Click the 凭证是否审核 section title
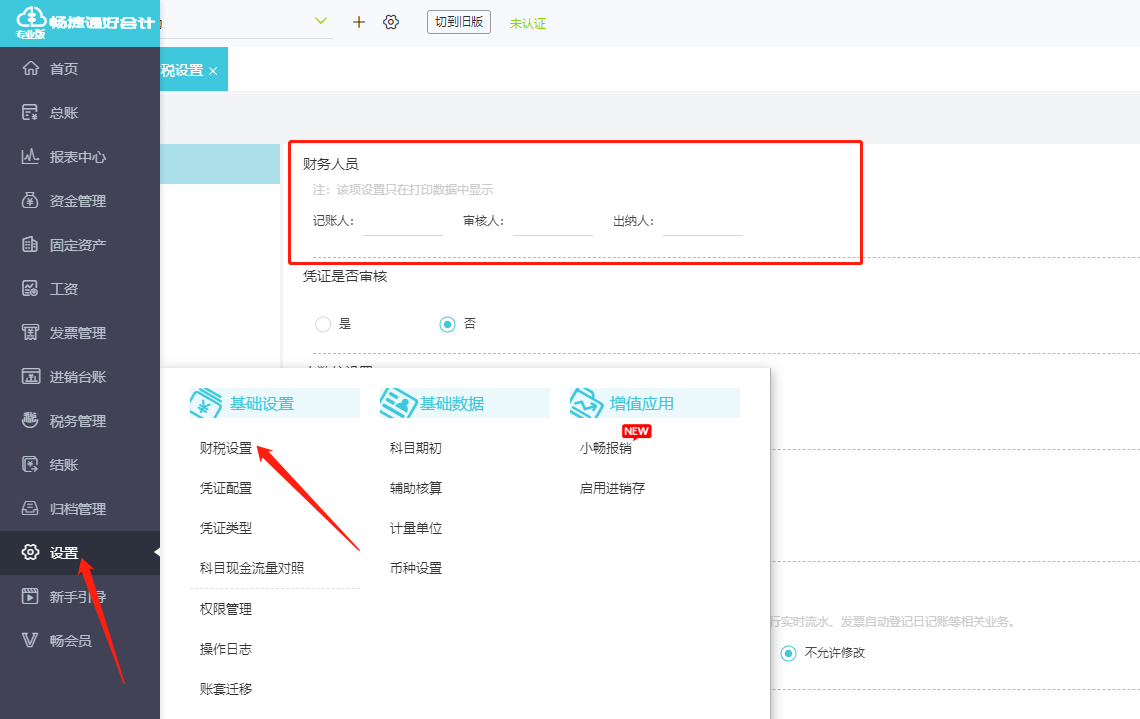This screenshot has width=1140, height=719. [345, 276]
